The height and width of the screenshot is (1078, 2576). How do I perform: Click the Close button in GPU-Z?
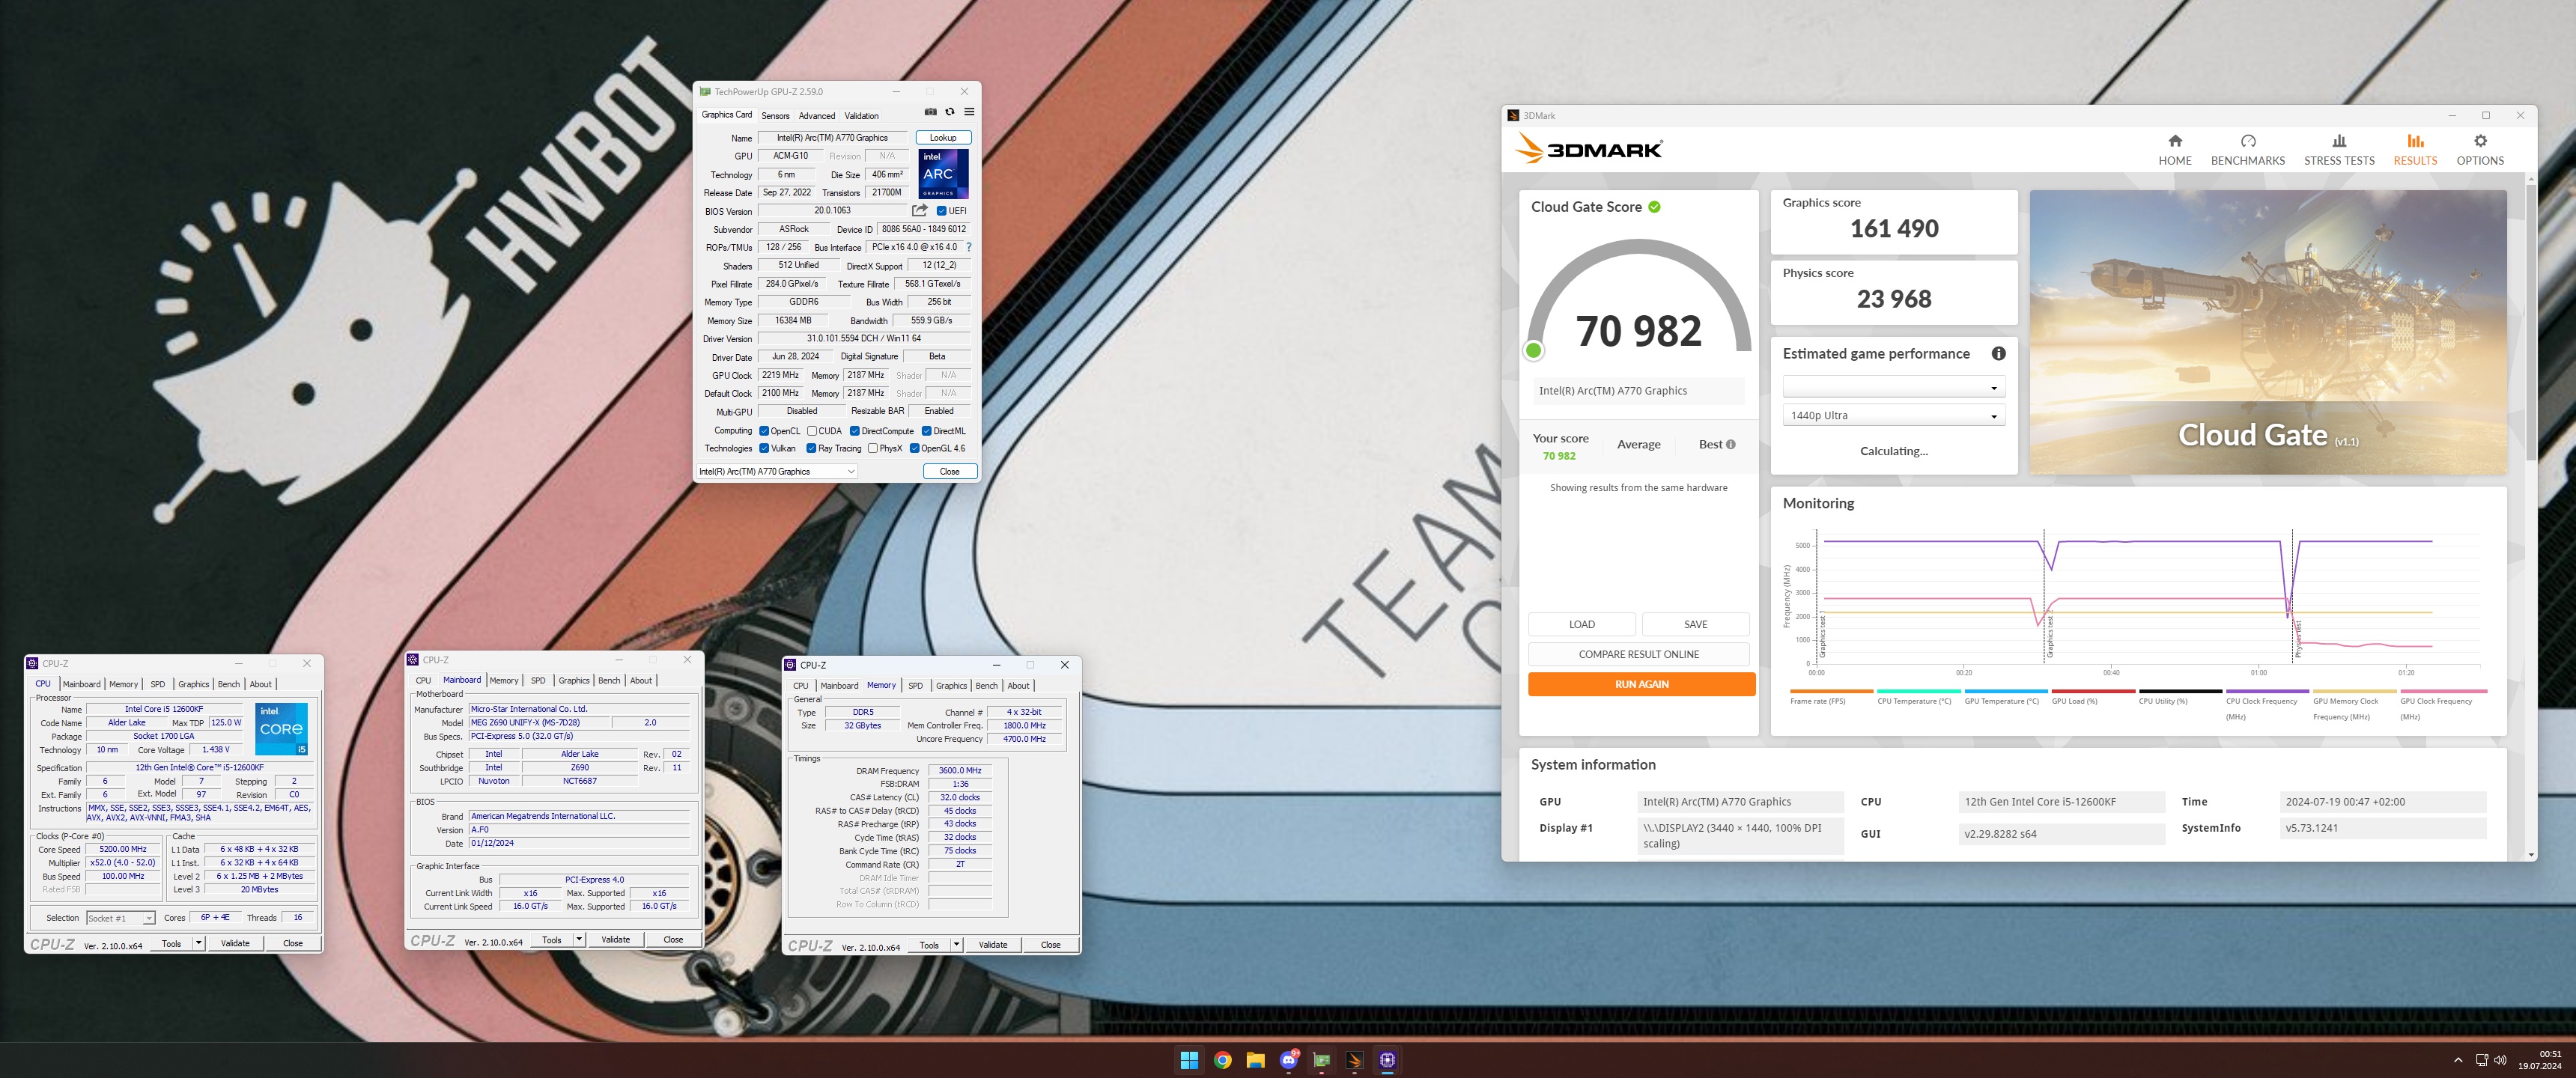949,471
